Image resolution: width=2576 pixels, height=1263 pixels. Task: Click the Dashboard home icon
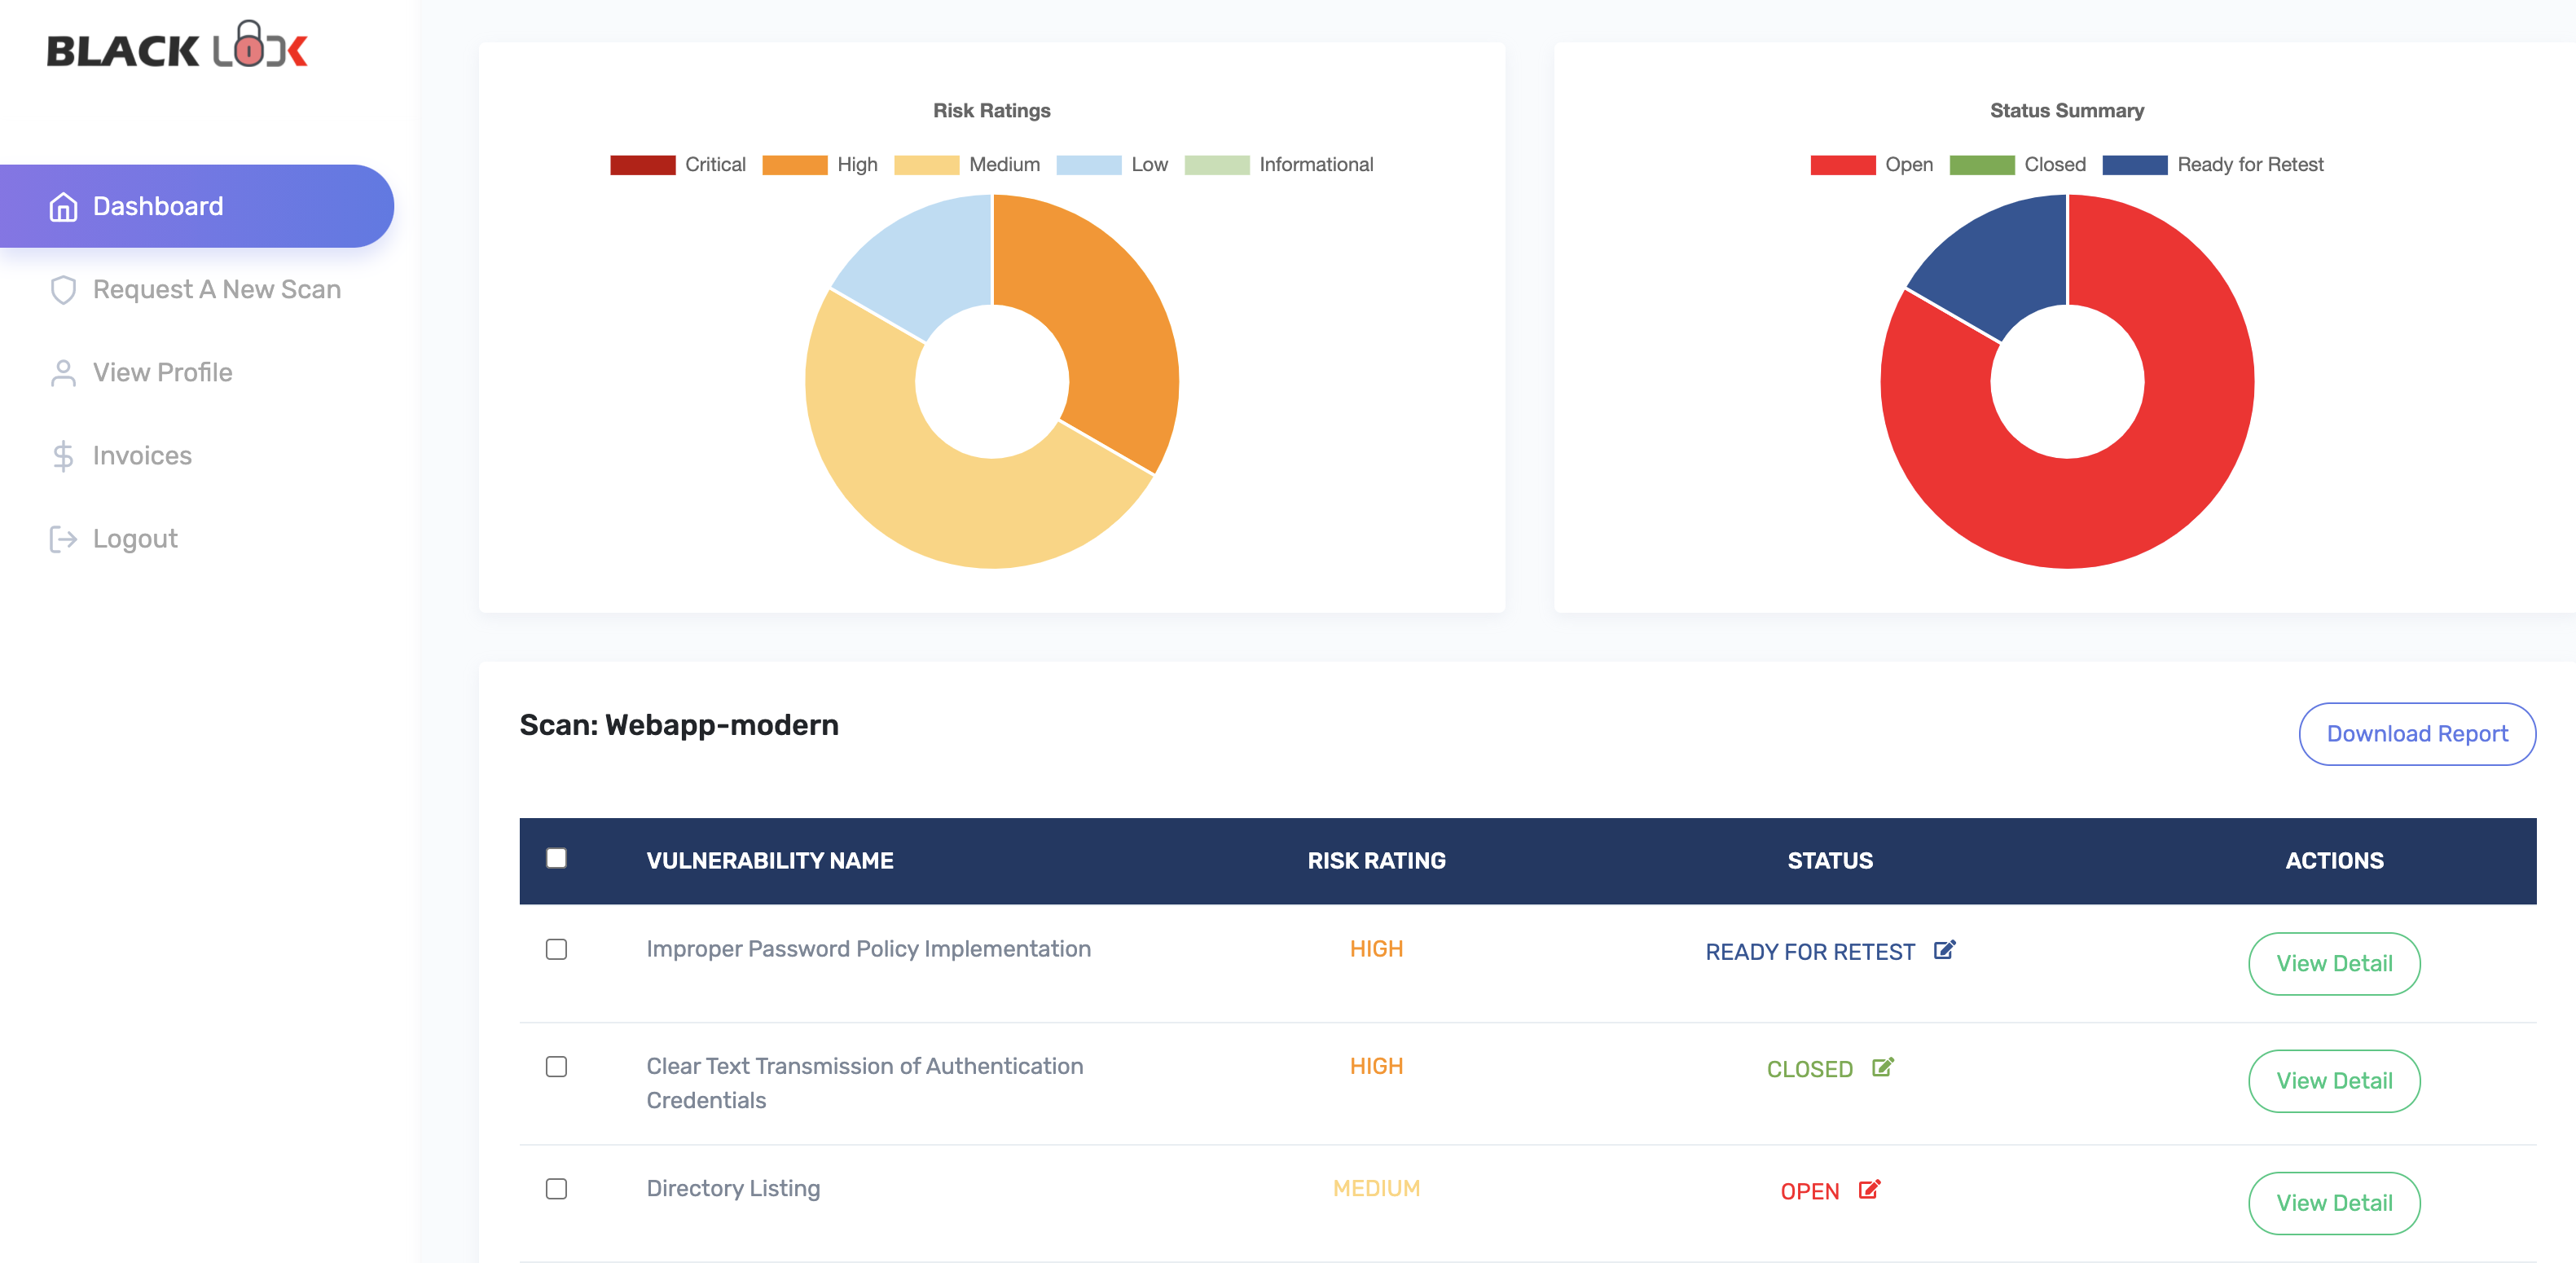tap(63, 206)
